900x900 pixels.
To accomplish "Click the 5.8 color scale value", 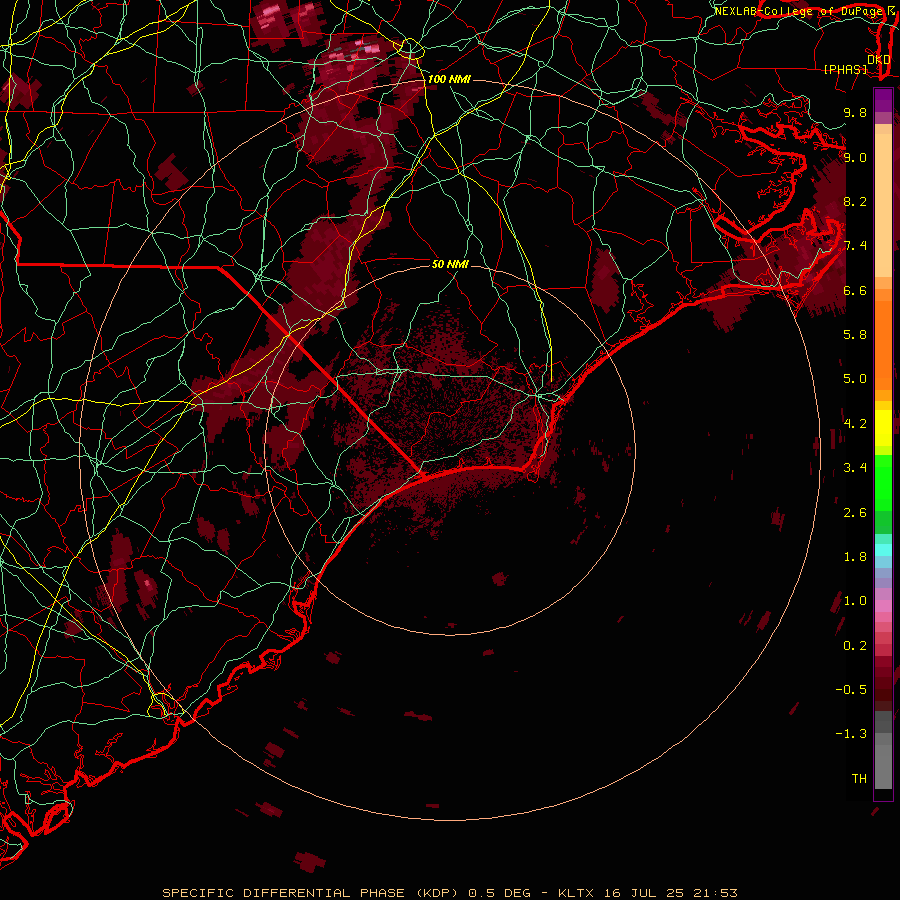I will [x=855, y=335].
